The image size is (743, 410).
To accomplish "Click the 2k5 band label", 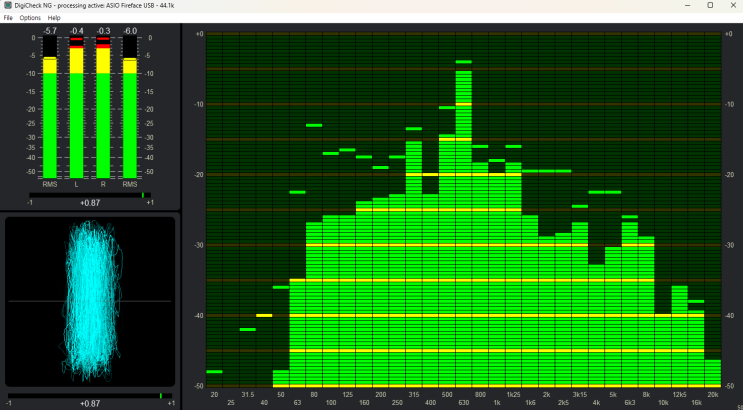I will tap(563, 403).
